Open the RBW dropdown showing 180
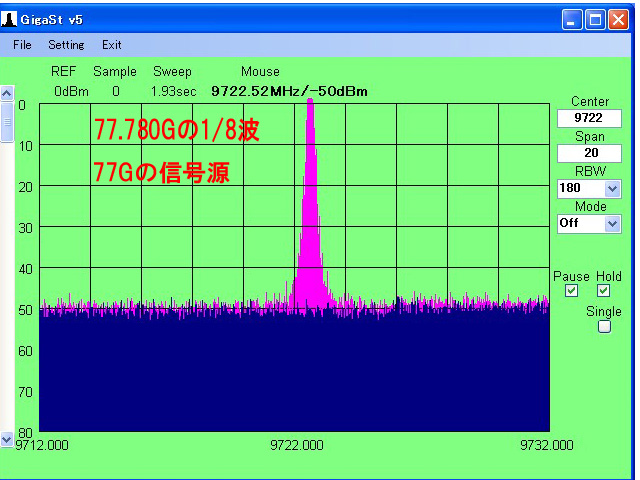The image size is (640, 480). pos(589,189)
